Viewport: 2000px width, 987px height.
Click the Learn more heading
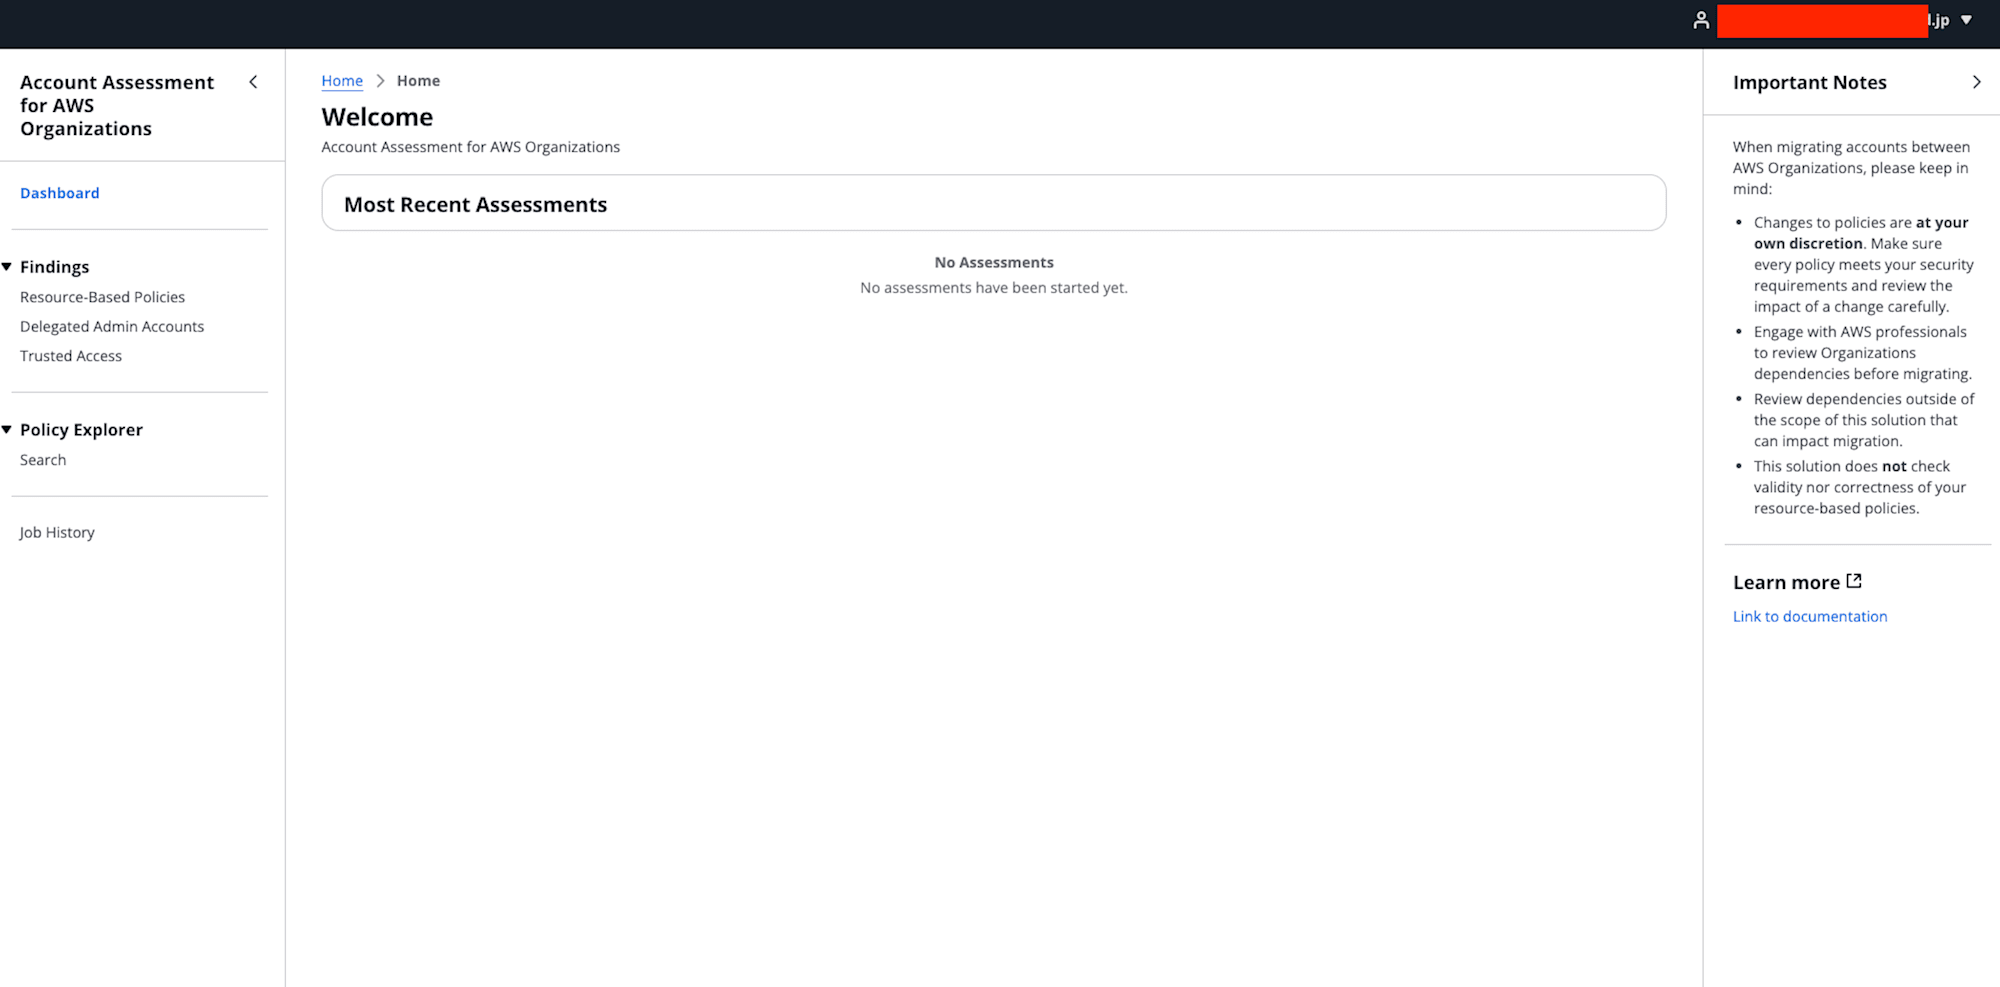point(1786,582)
